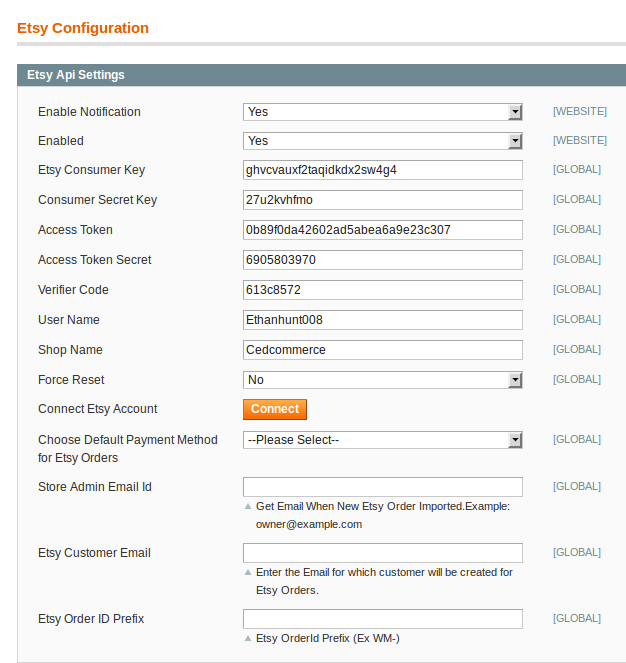
Task: Focus the Access Token Secret field
Action: [383, 260]
